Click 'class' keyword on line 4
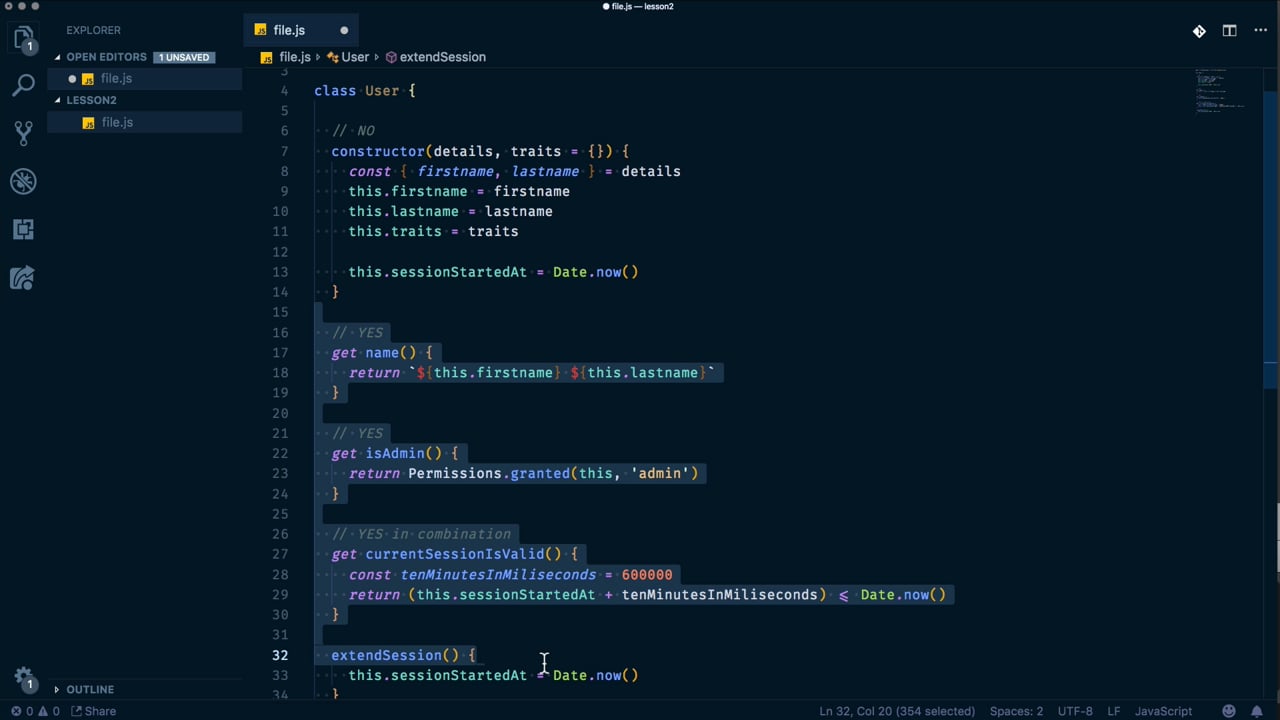The width and height of the screenshot is (1280, 720). tap(335, 91)
